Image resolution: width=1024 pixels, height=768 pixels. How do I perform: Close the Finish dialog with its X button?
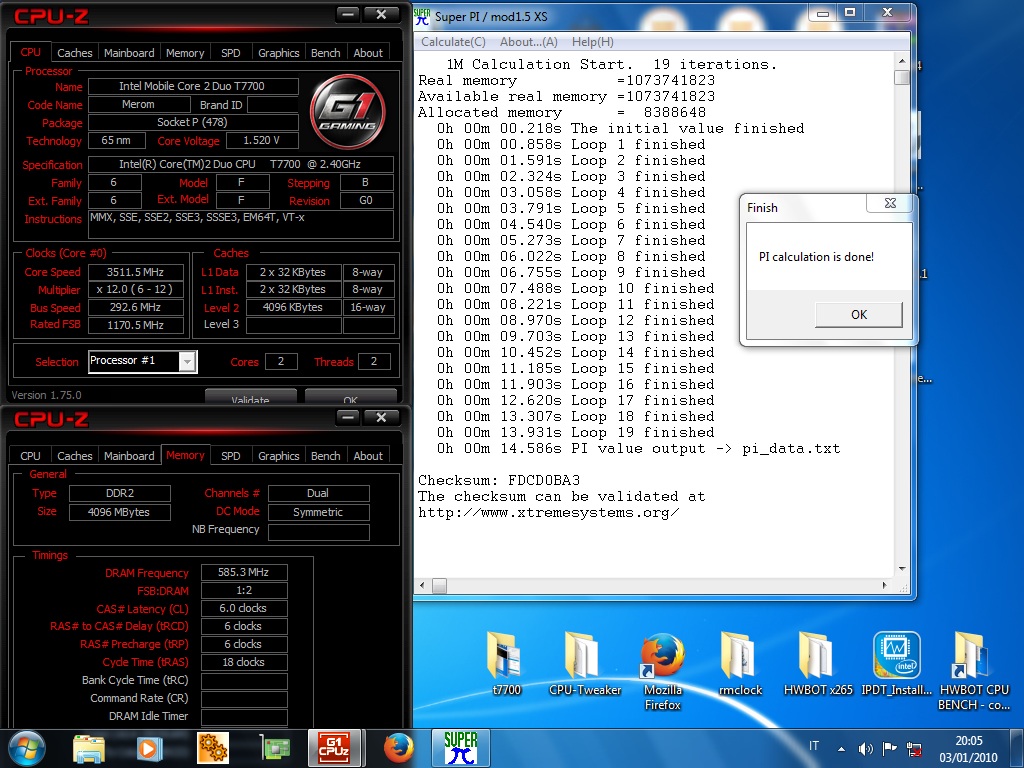(890, 203)
